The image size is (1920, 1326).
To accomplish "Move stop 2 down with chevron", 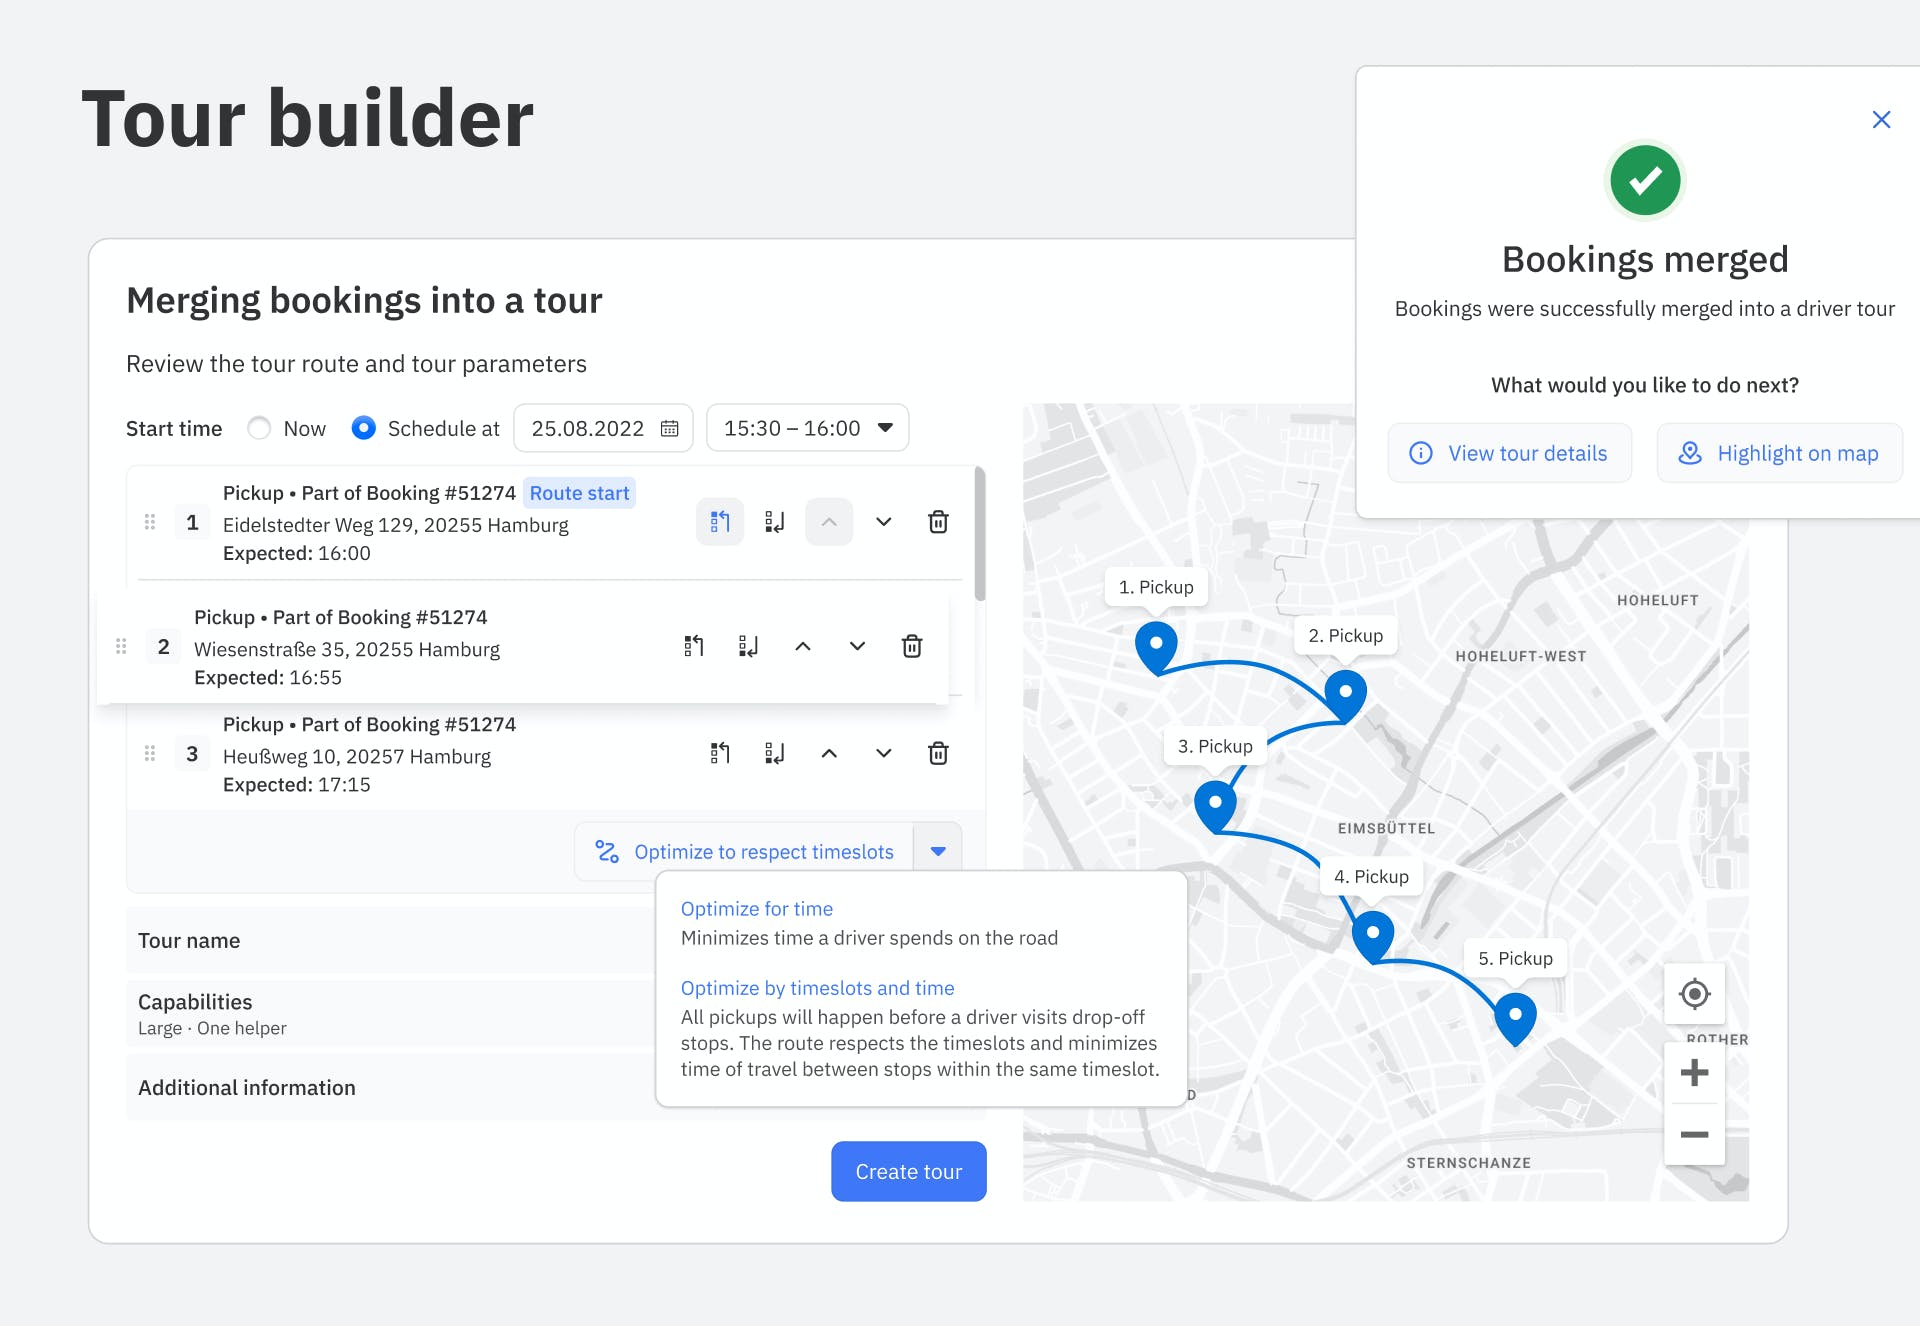I will point(857,646).
